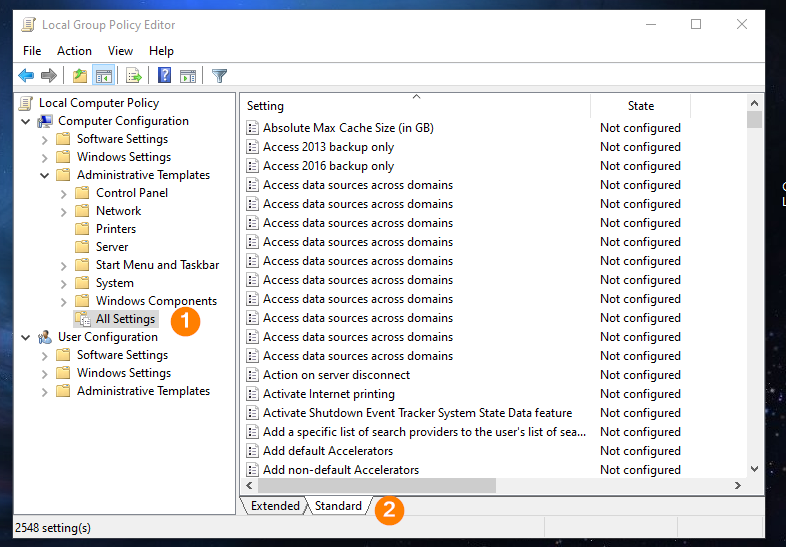Click the Up one level folder icon
The image size is (786, 547).
pyautogui.click(x=80, y=76)
